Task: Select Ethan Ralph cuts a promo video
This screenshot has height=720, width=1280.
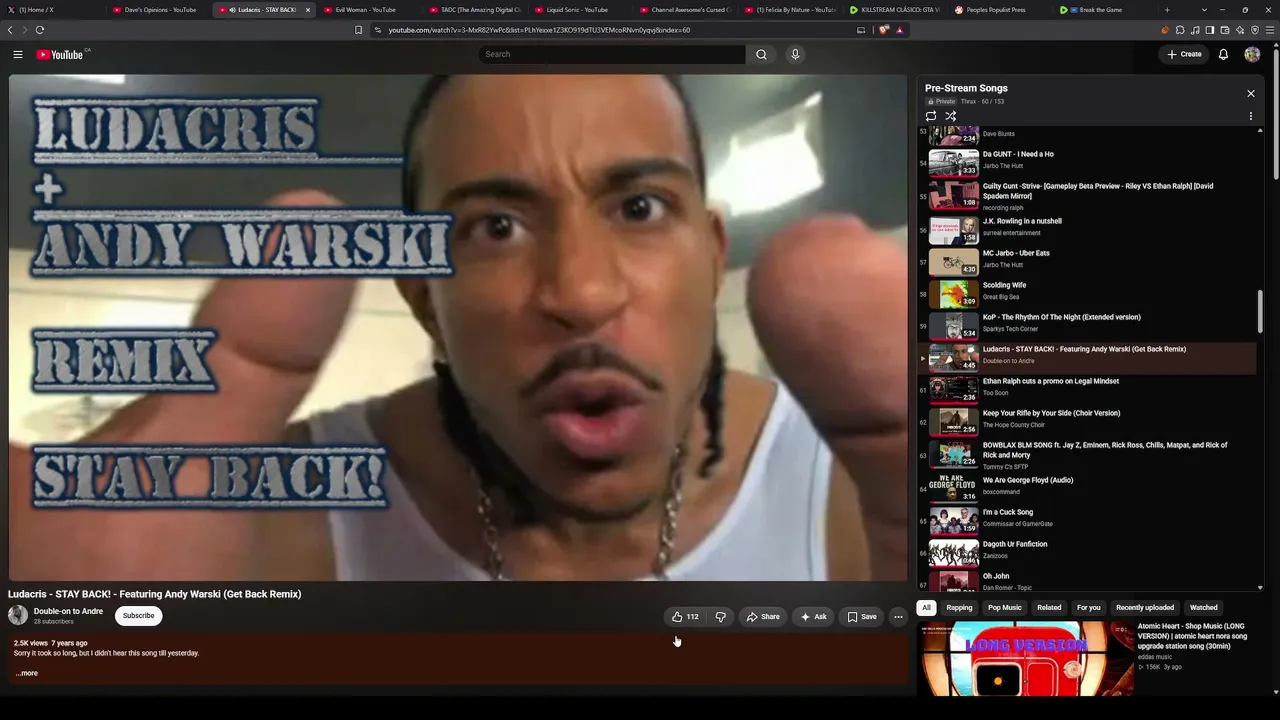Action: [1087, 388]
